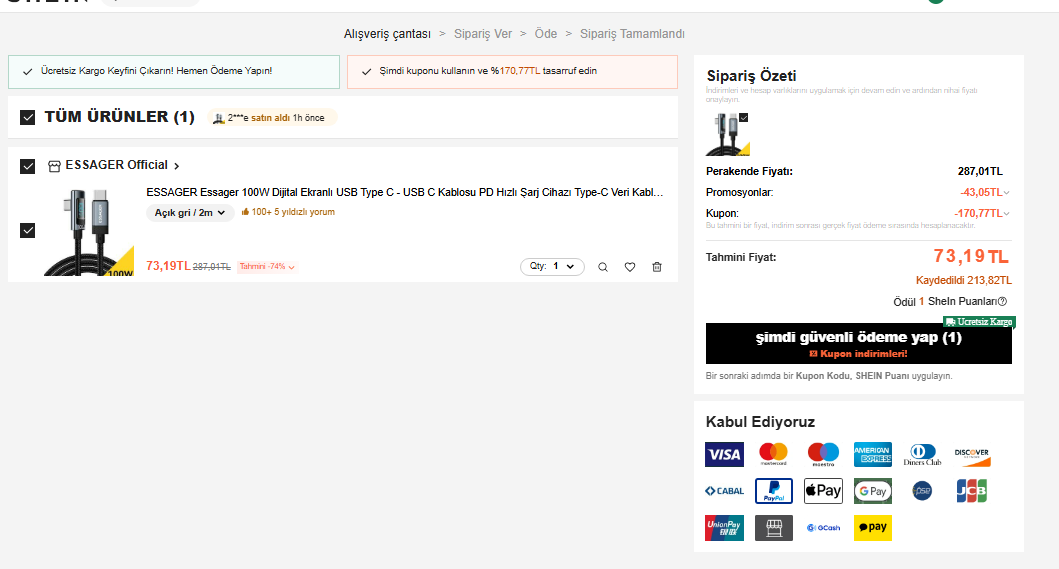The height and width of the screenshot is (569, 1059).
Task: Click the Kabul Ediyoruz heading
Action: tap(760, 422)
